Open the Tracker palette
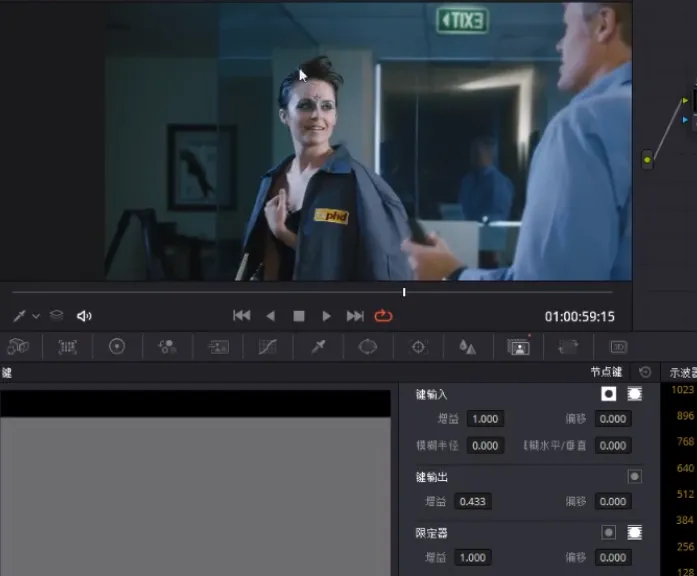The width and height of the screenshot is (697, 576). tap(418, 347)
